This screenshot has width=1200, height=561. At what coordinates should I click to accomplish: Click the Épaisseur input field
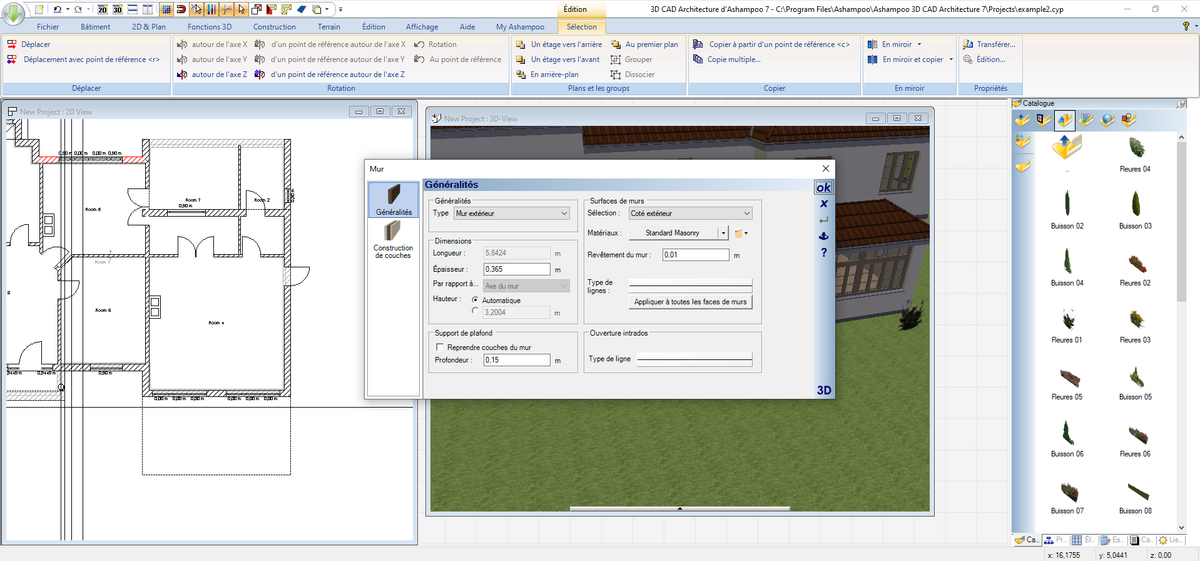(x=516, y=269)
